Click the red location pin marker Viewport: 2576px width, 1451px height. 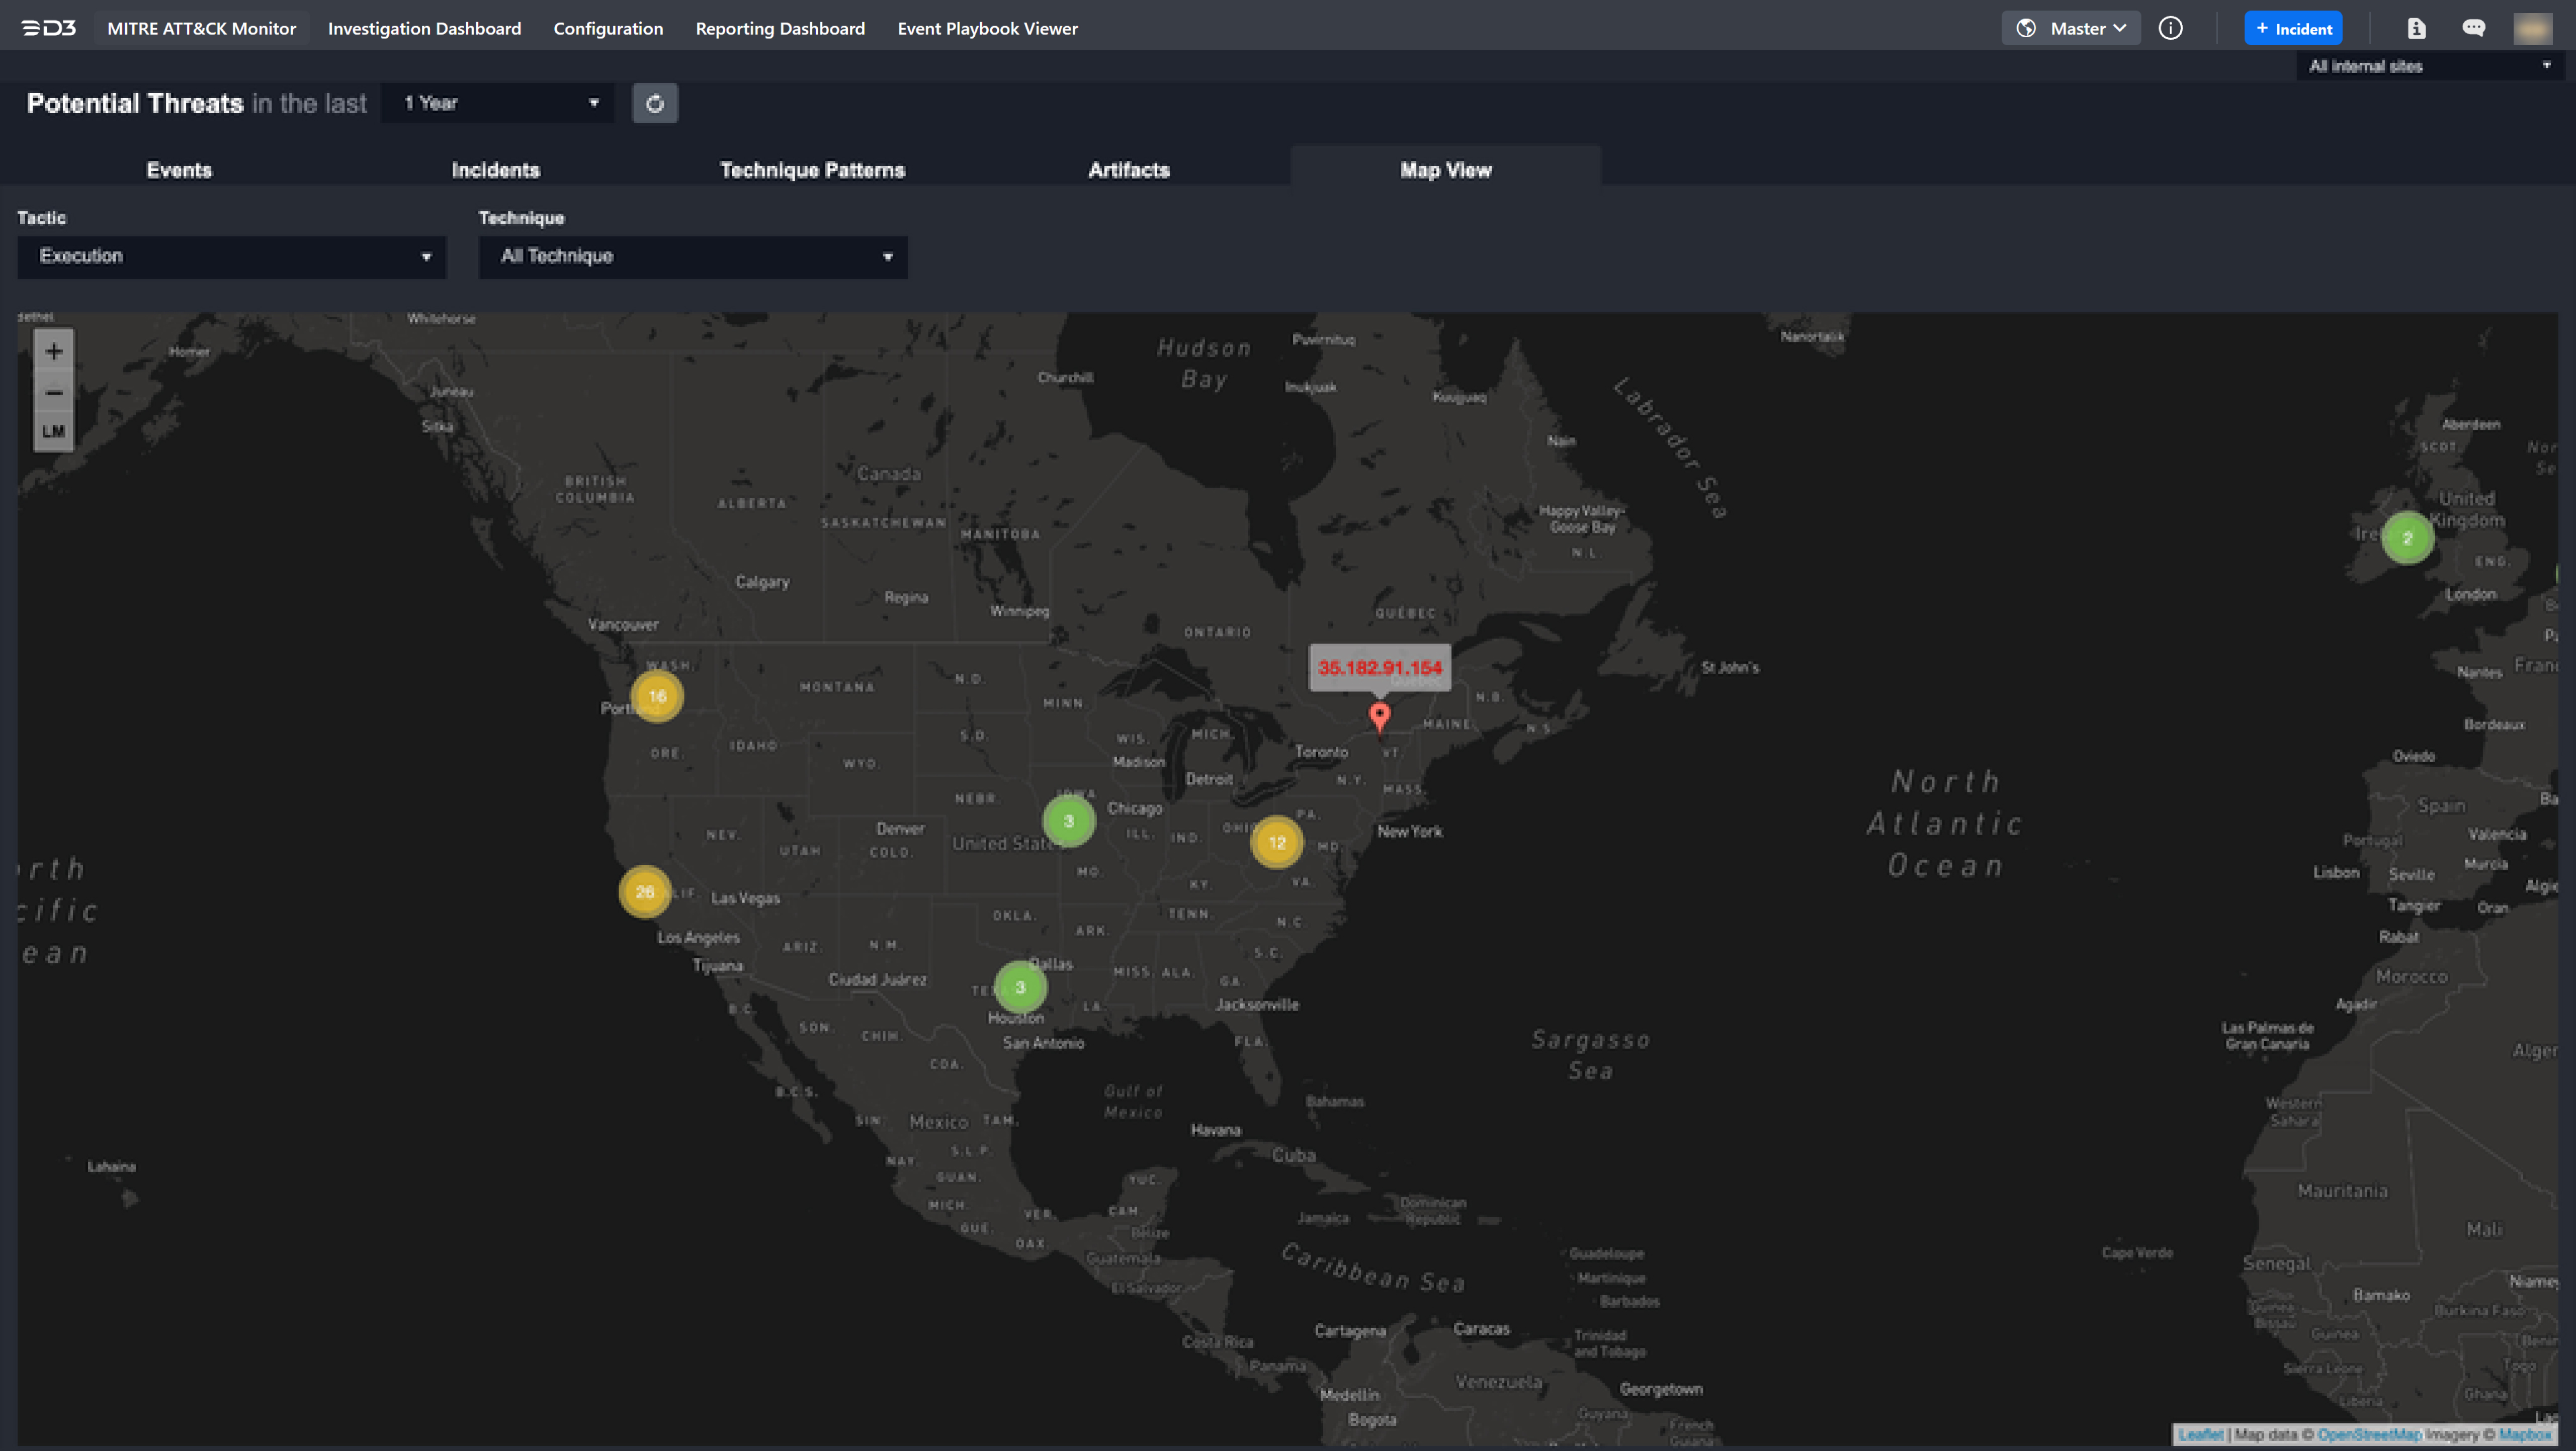1379,715
